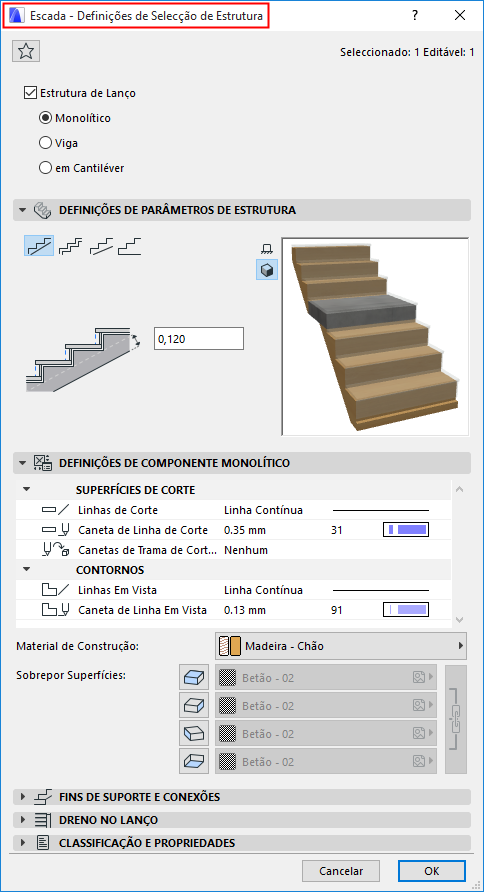Viewport: 484px width, 892px height.
Task: Select the Monolítico radio option
Action: tap(45, 118)
